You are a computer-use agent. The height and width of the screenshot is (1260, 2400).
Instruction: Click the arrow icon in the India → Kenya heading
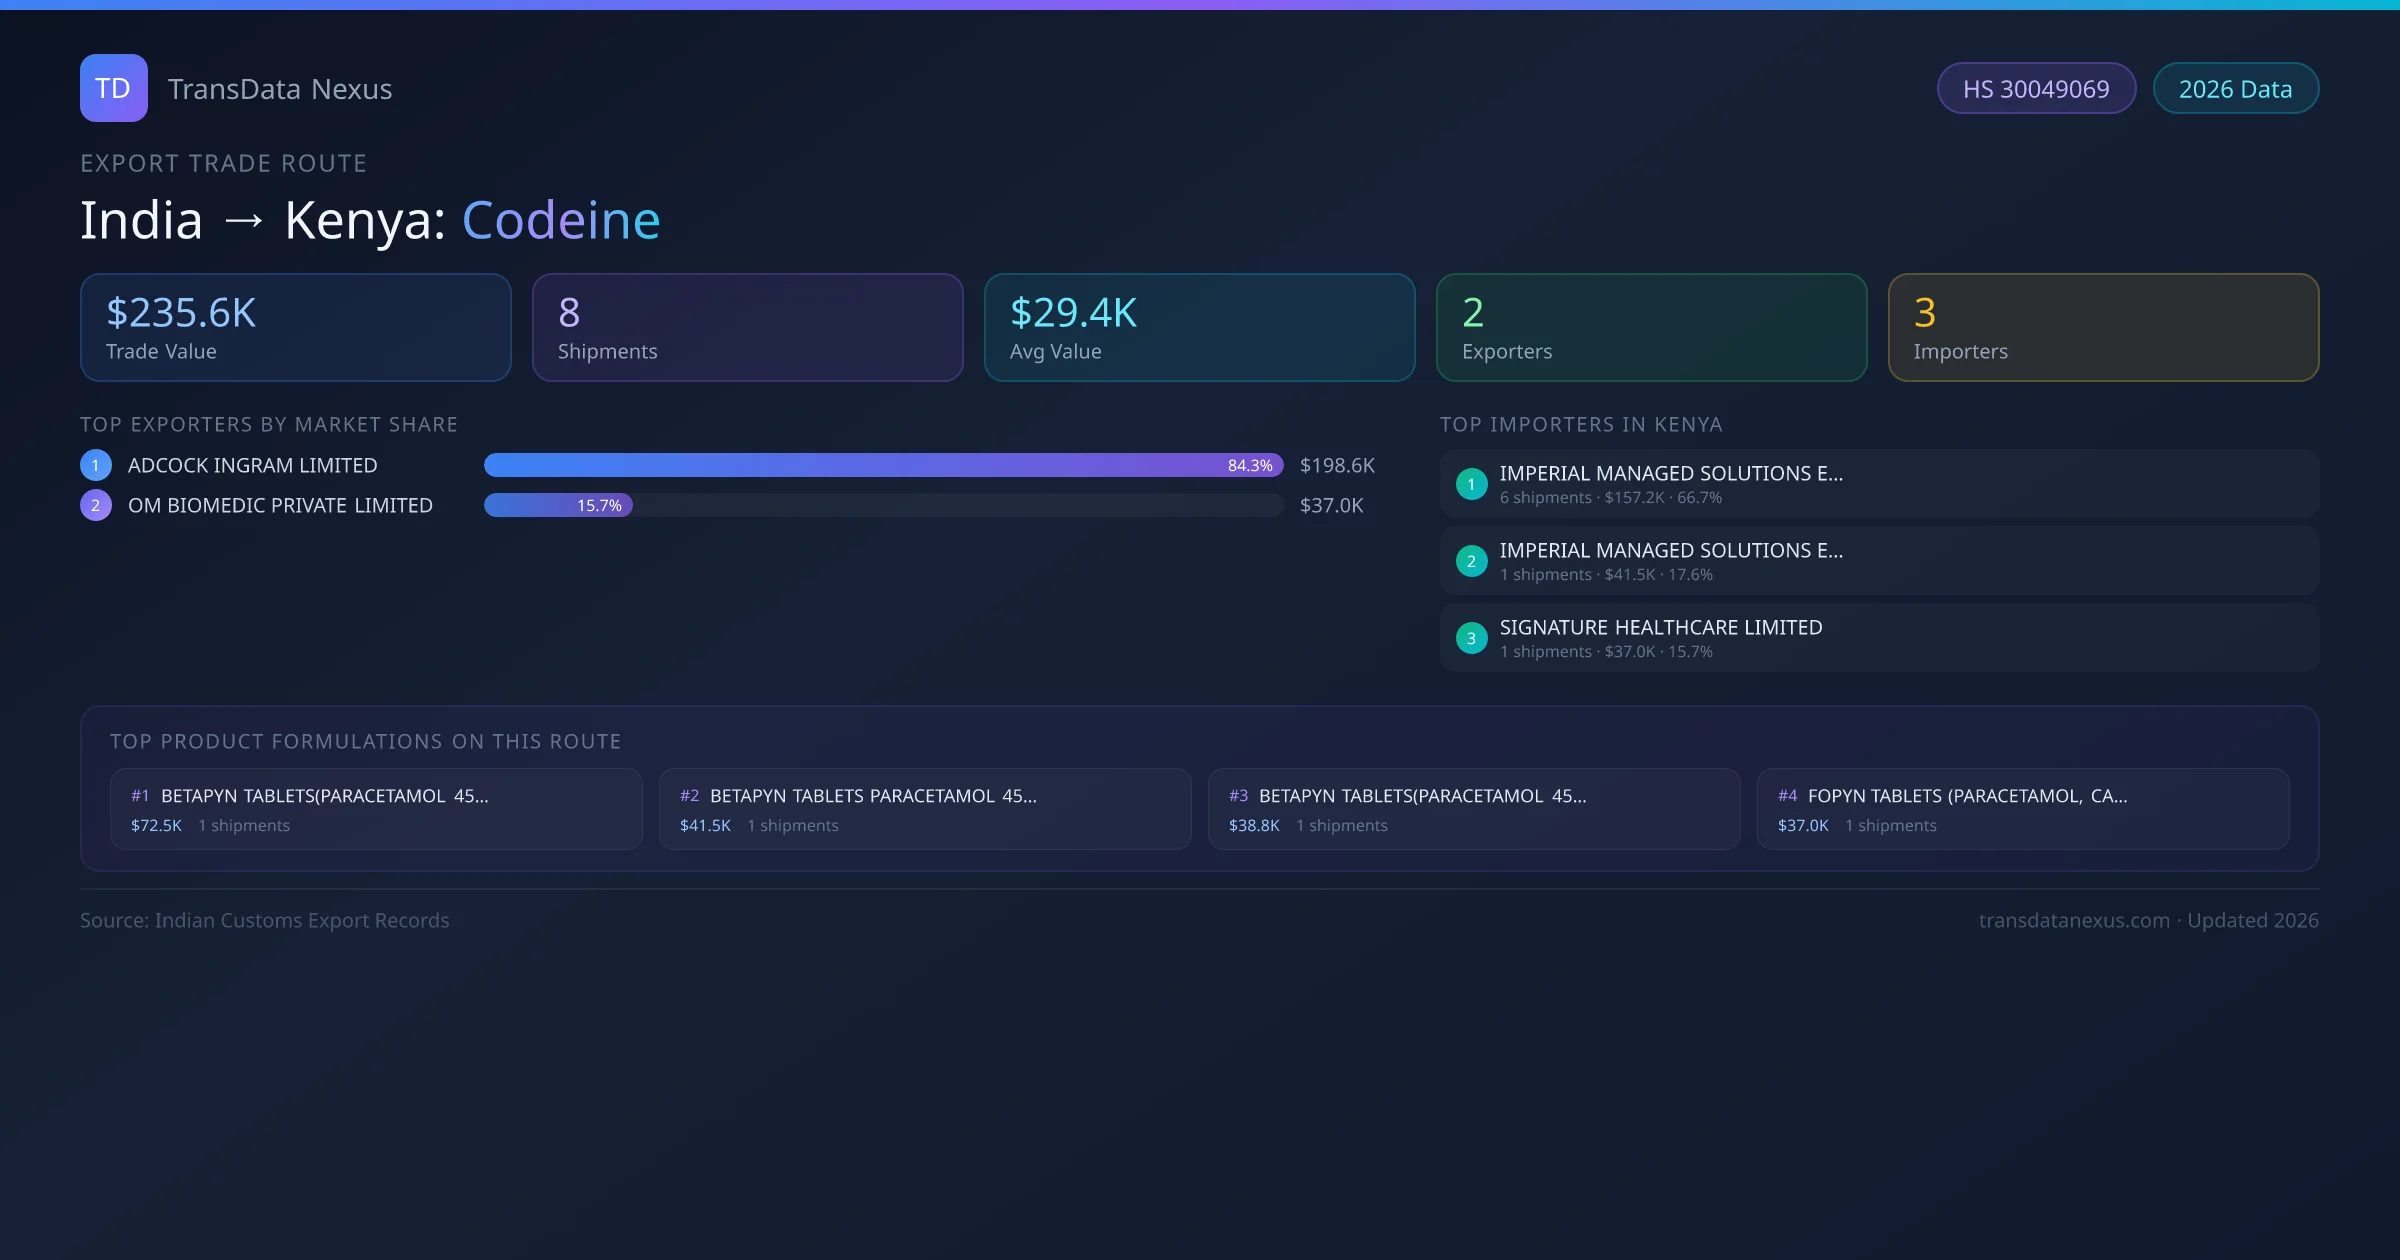tap(243, 219)
